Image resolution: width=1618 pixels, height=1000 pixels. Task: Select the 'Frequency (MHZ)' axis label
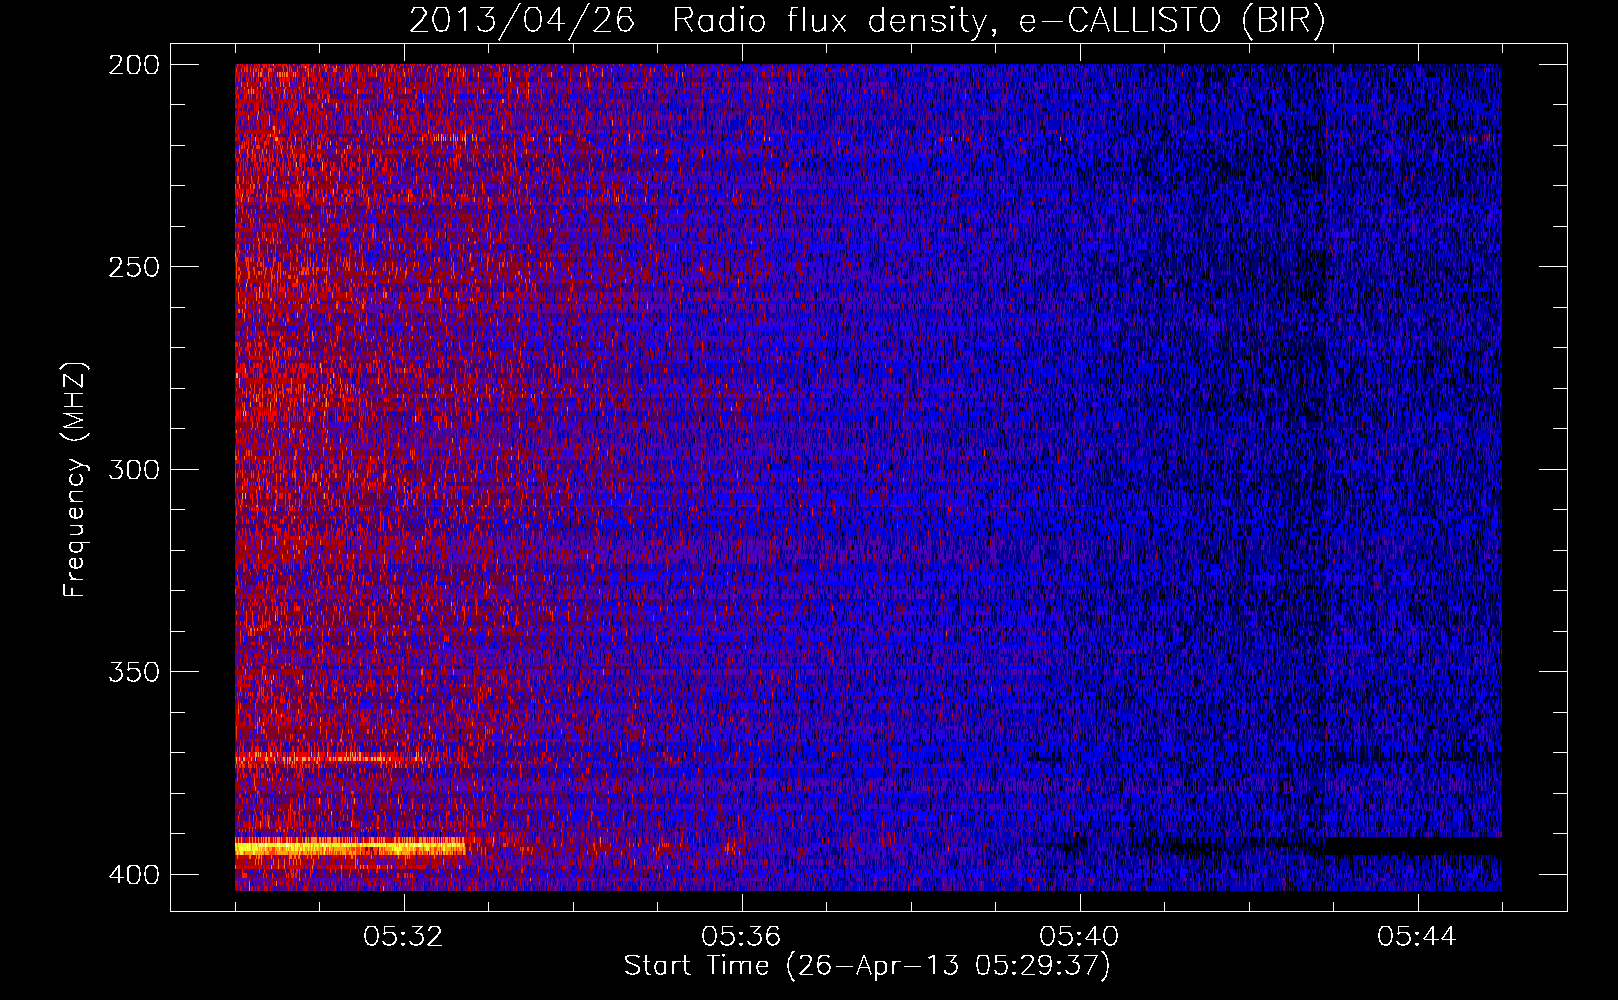tap(75, 479)
